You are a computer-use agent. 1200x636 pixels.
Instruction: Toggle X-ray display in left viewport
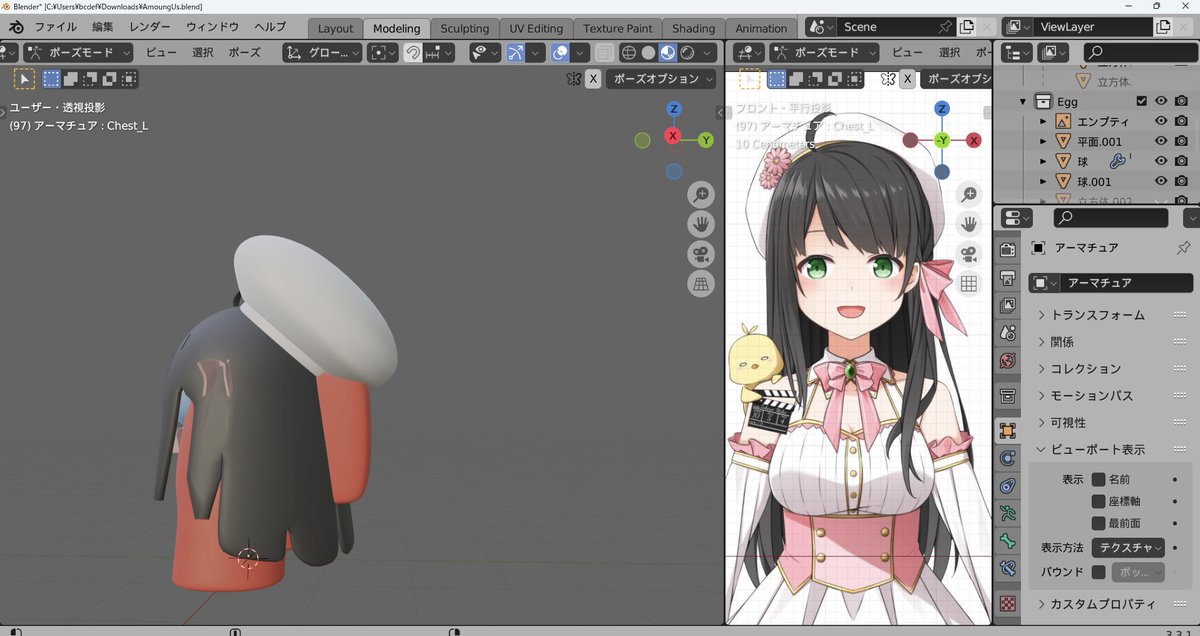605,52
